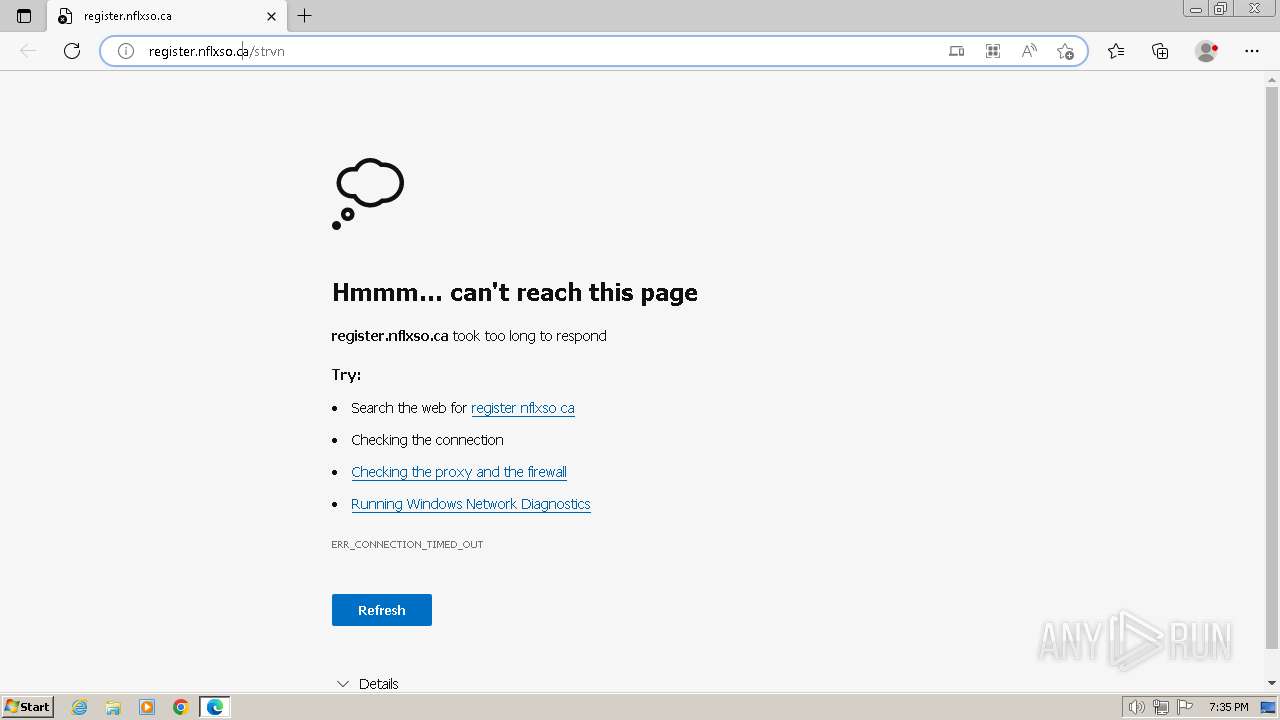
Task: Click the Show desktop button in taskbar
Action: (x=1269, y=707)
